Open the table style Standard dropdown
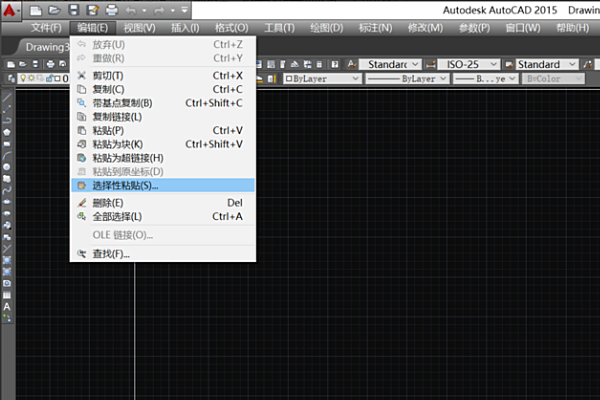Viewport: 600px width, 400px height. pos(547,64)
